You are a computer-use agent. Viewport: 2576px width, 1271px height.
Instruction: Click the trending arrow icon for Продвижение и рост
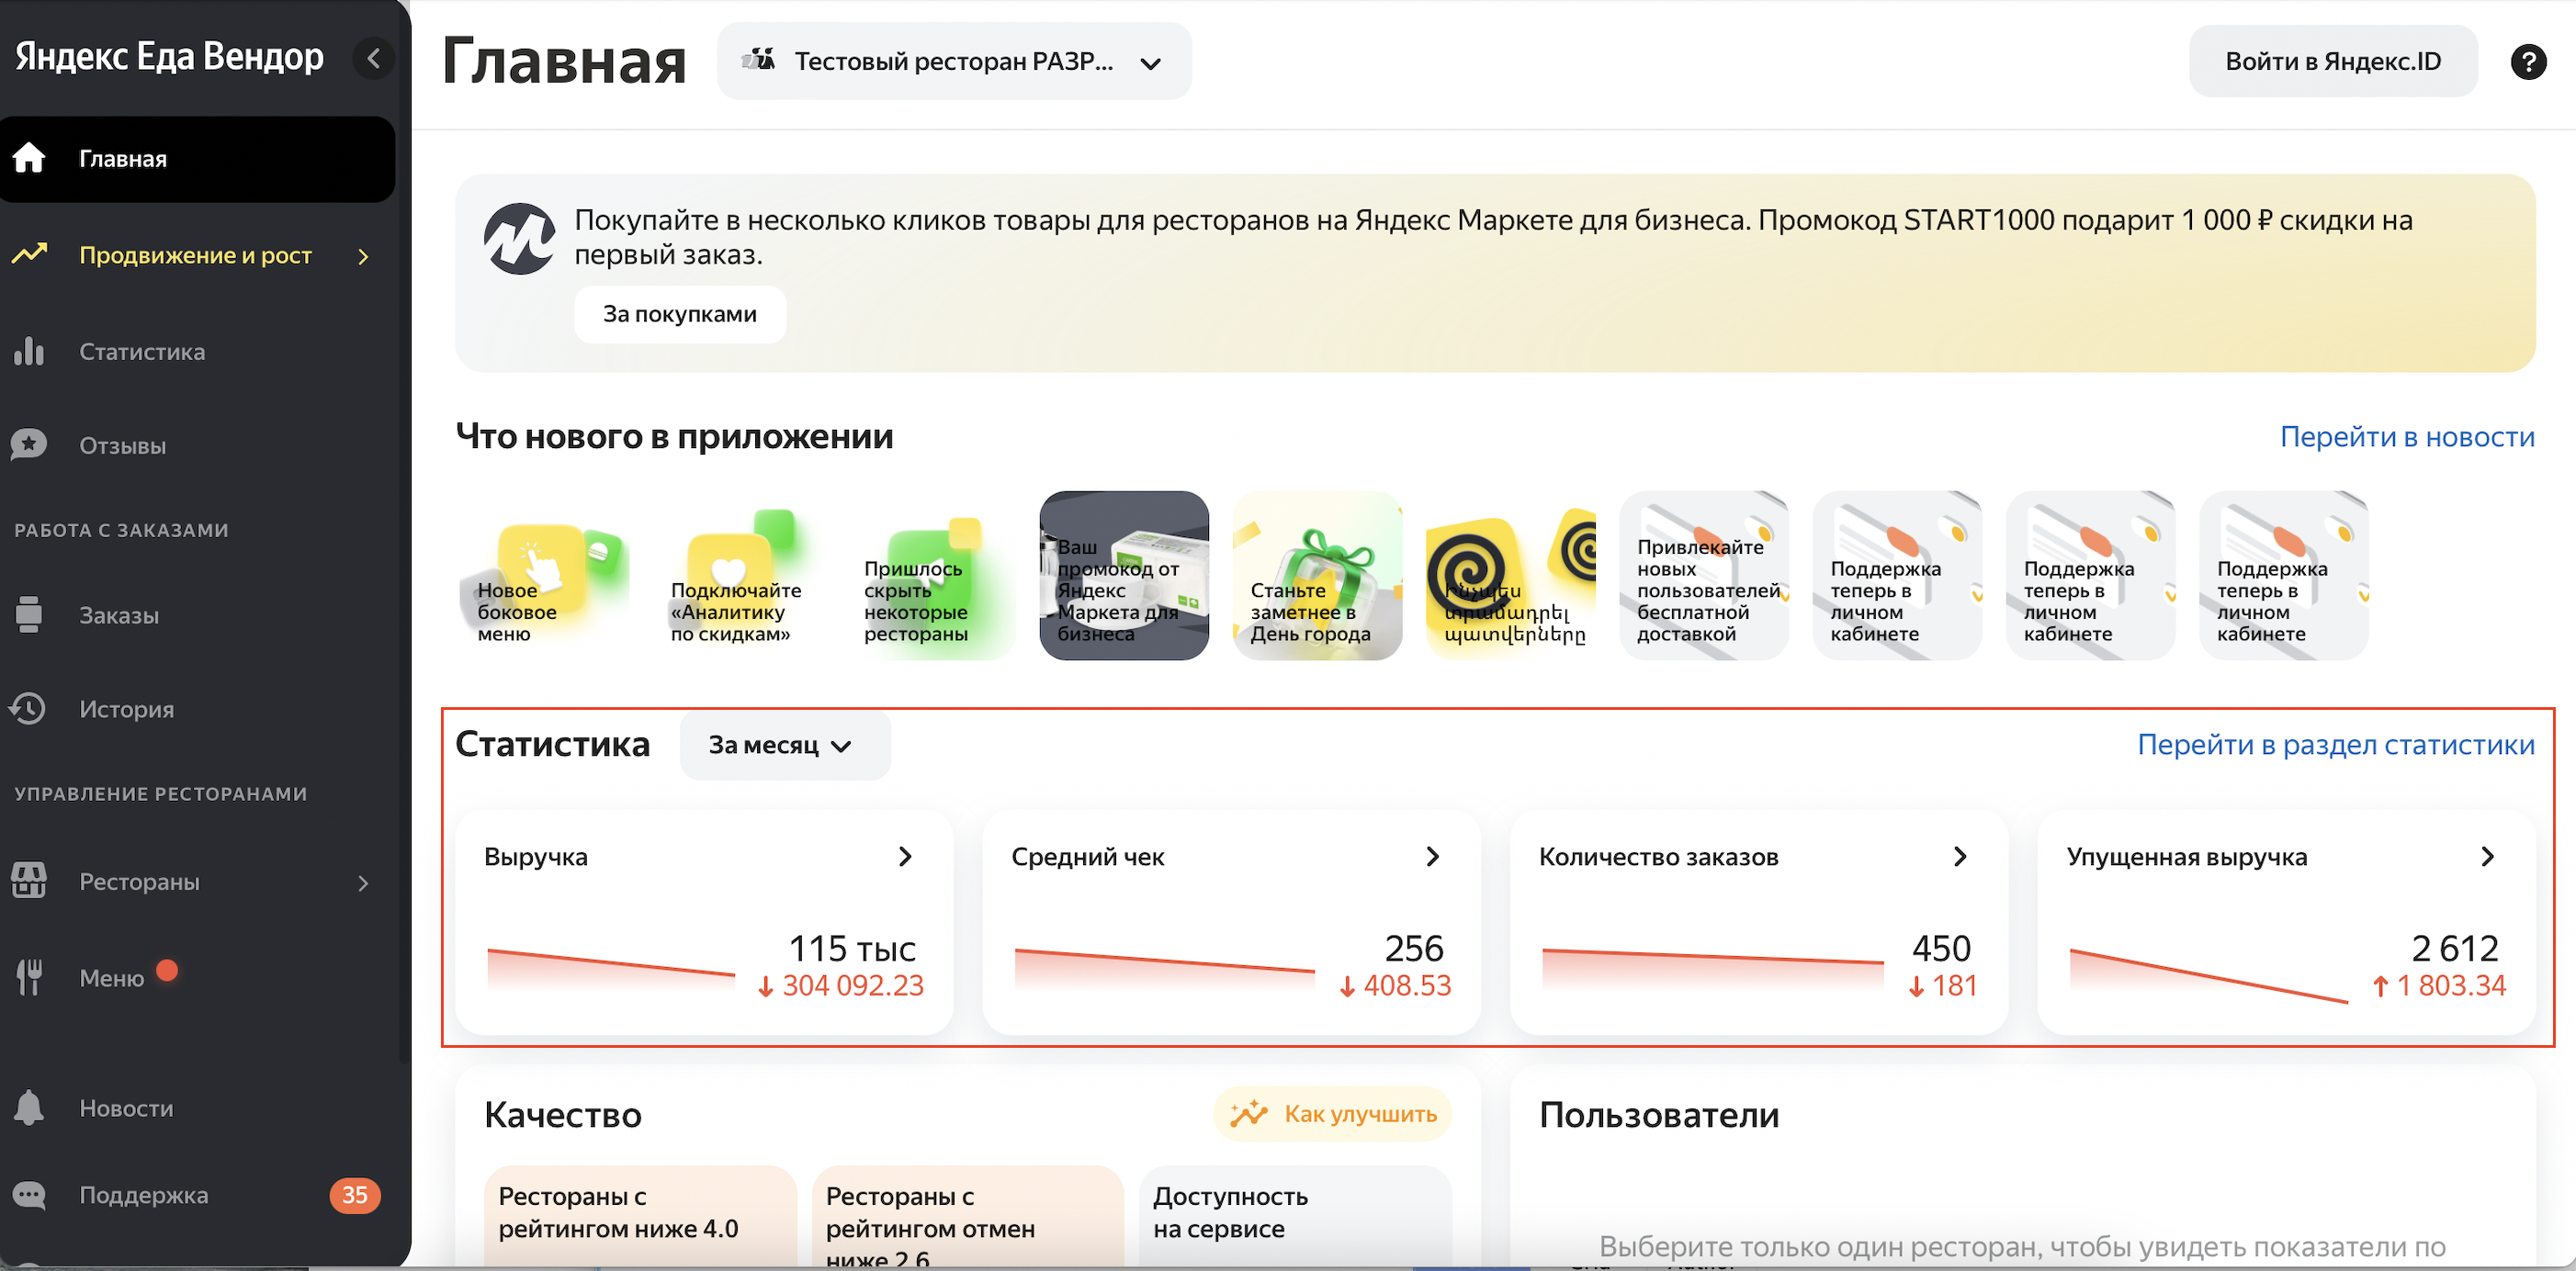tap(29, 254)
